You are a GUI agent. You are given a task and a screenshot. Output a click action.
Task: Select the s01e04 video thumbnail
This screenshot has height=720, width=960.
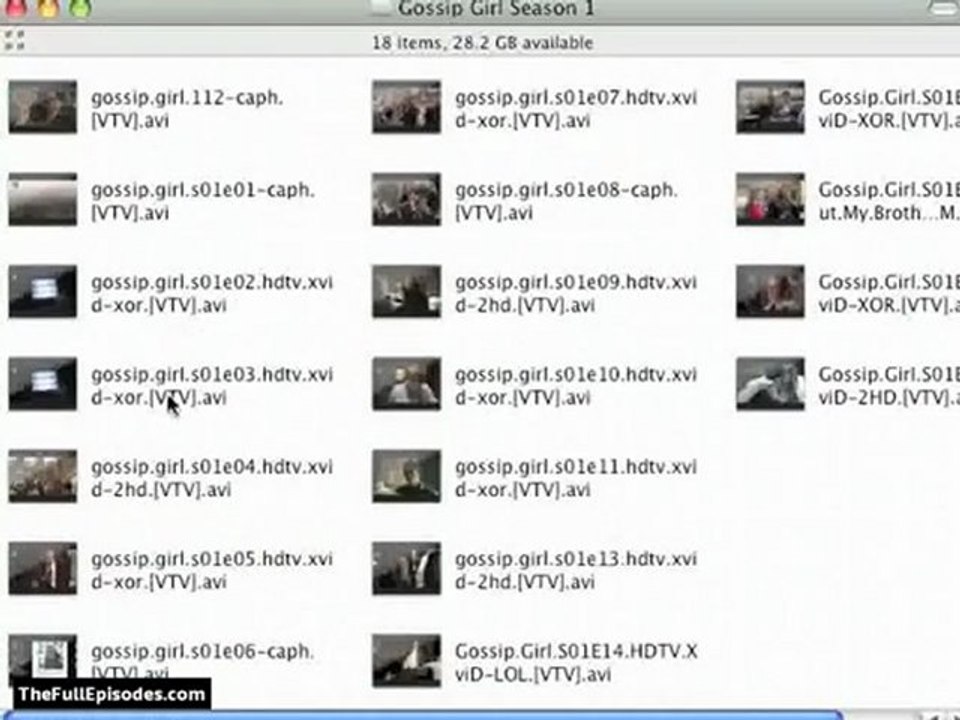point(43,476)
